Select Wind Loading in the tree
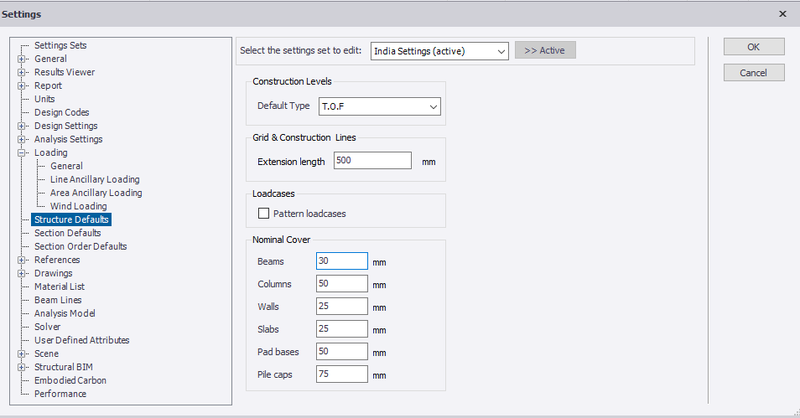The height and width of the screenshot is (418, 800). [x=79, y=206]
